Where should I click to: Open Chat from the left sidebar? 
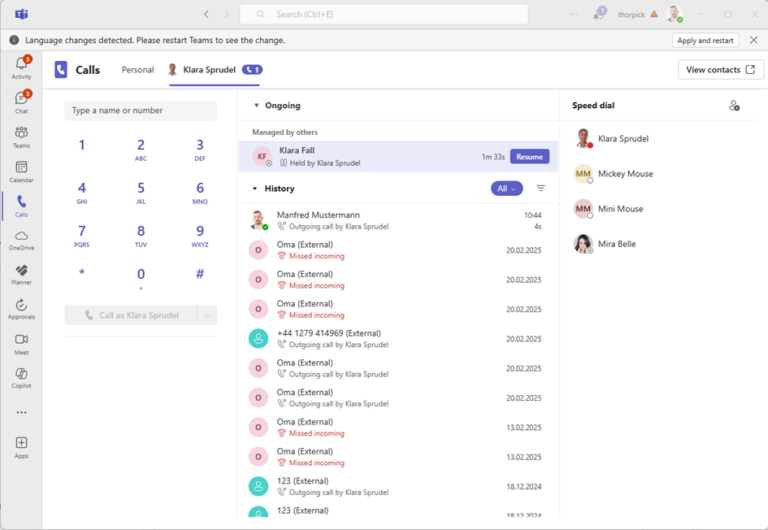[21, 101]
